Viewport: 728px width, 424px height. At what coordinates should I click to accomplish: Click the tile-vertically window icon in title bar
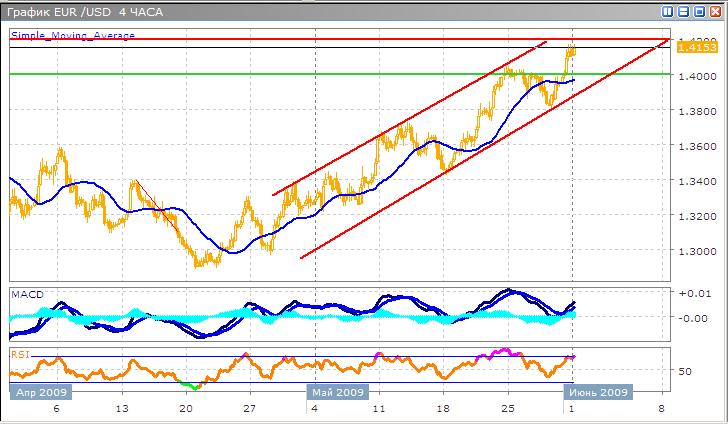668,12
